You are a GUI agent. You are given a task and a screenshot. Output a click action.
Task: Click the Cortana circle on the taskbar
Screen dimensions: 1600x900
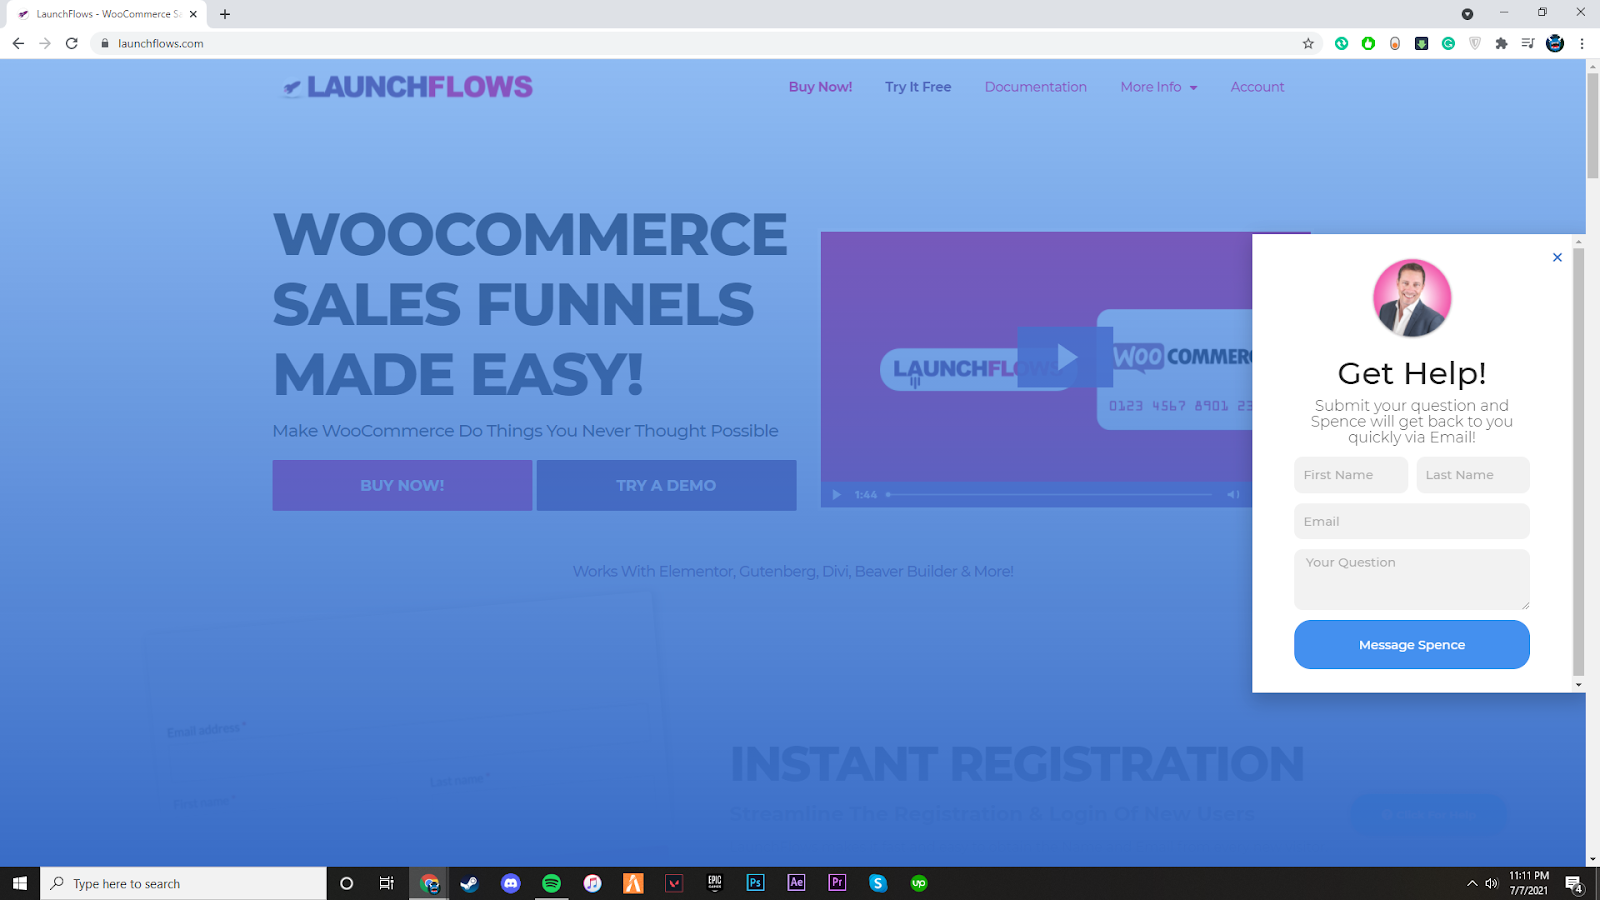347,883
